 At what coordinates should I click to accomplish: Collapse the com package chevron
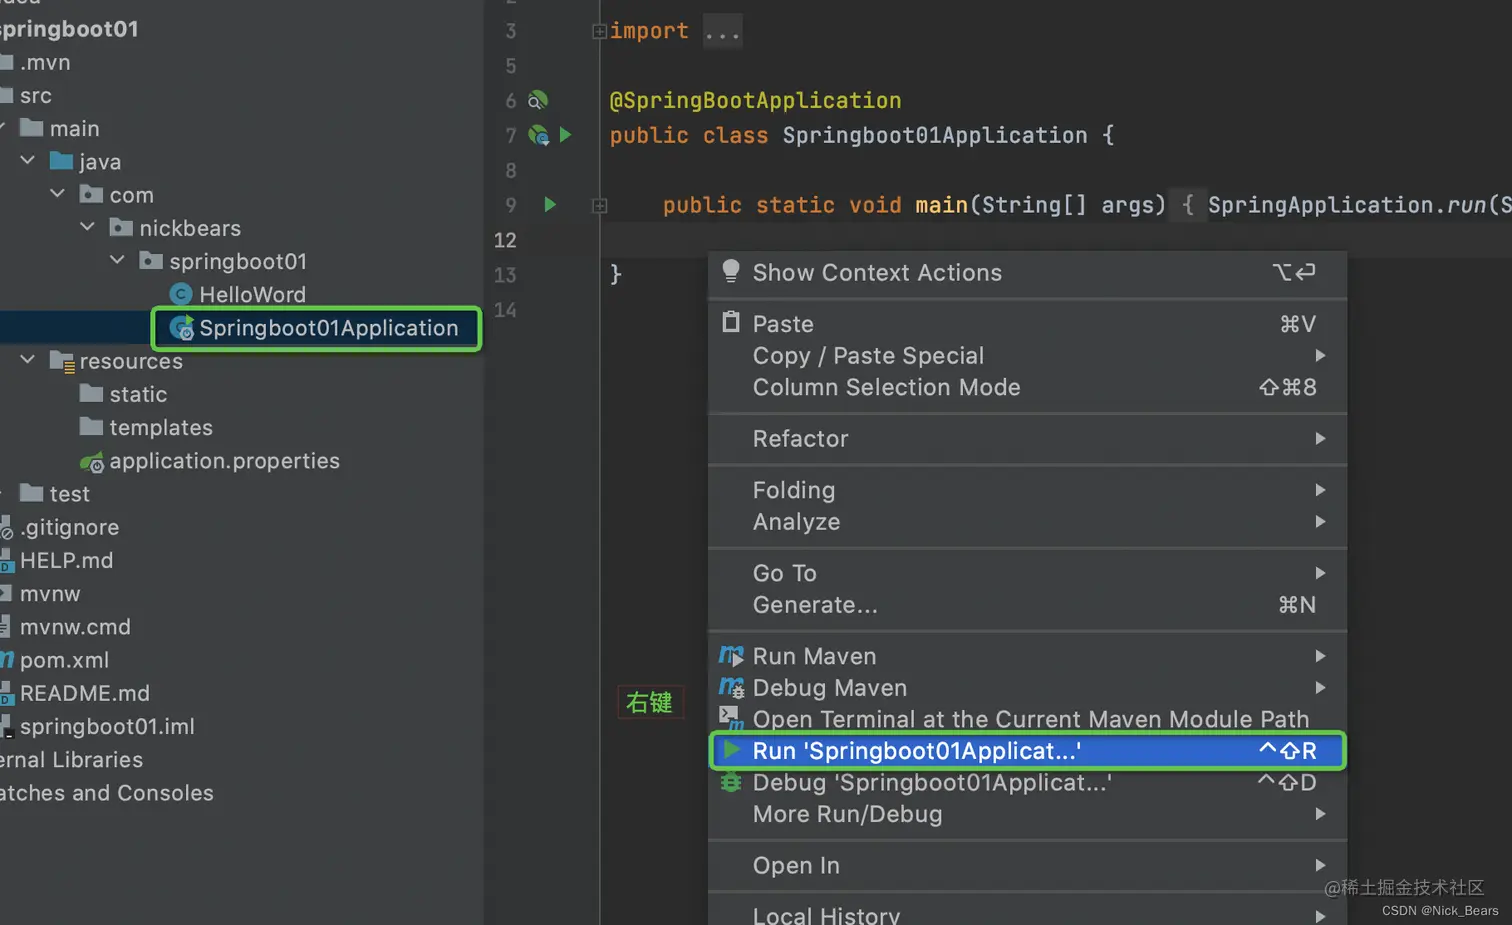tap(58, 193)
